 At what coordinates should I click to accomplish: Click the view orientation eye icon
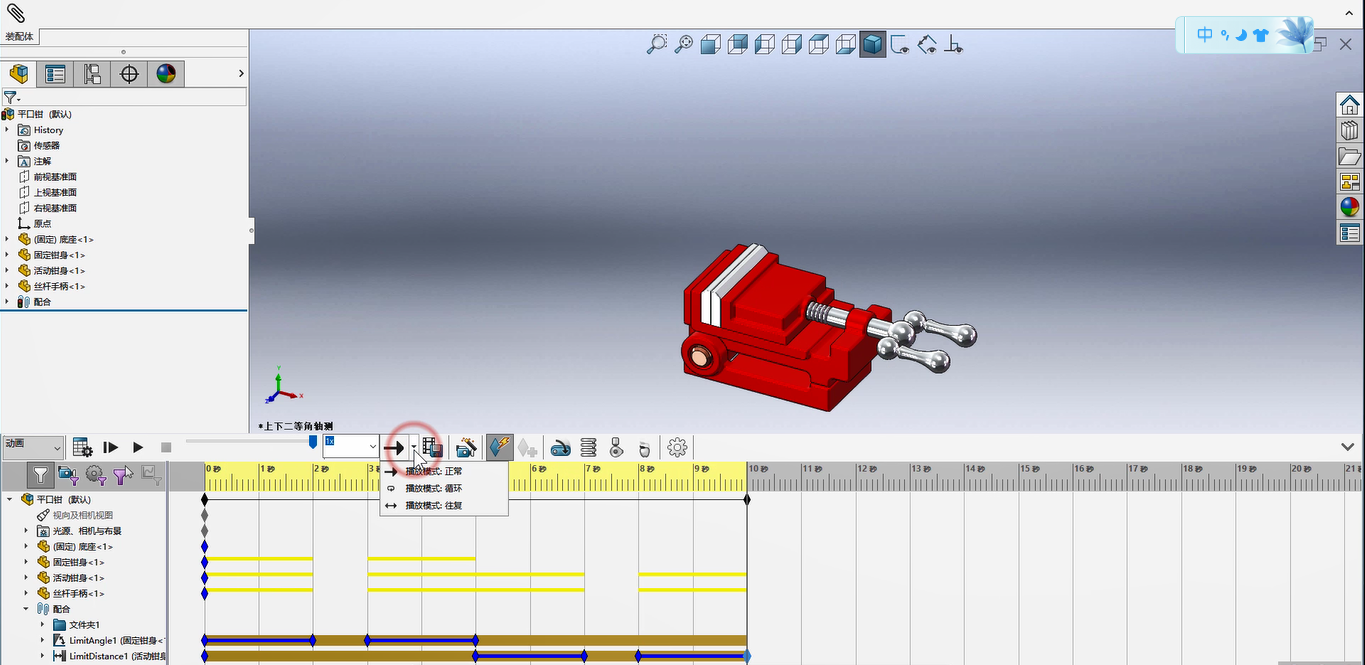pos(927,44)
